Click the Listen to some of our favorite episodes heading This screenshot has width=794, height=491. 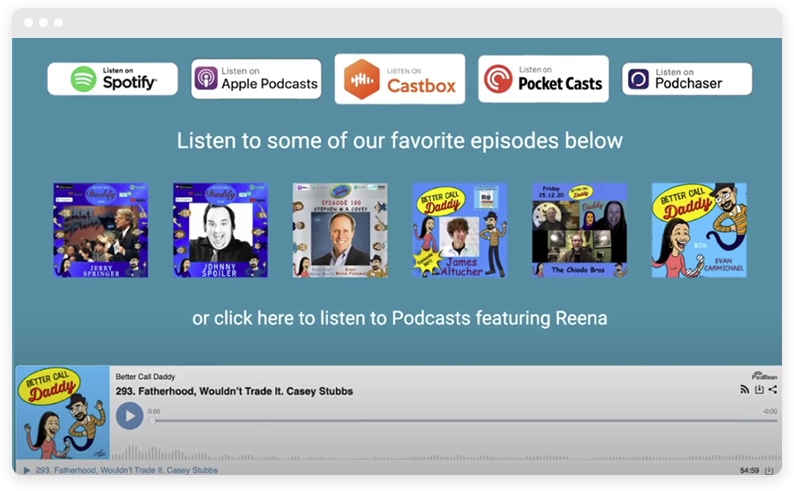click(x=400, y=141)
